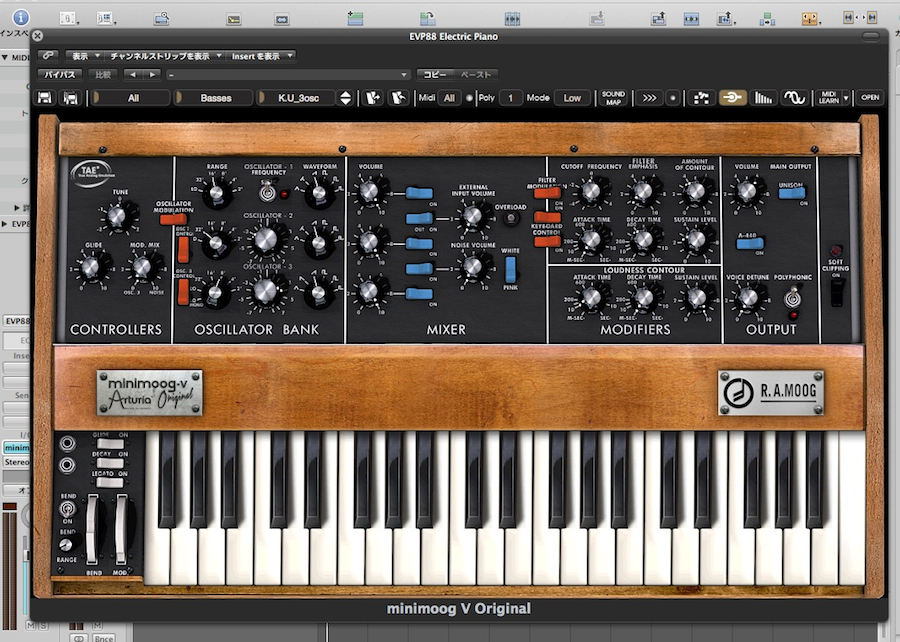
Task: Click the green add-track icon in Logic toolbar
Action: 355,18
